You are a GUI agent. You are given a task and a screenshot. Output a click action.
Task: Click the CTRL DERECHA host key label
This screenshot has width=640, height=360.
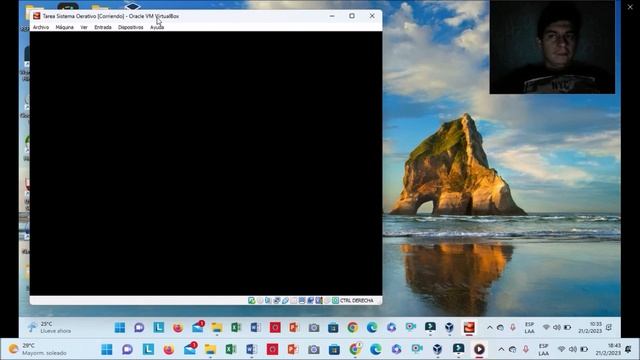click(x=357, y=300)
